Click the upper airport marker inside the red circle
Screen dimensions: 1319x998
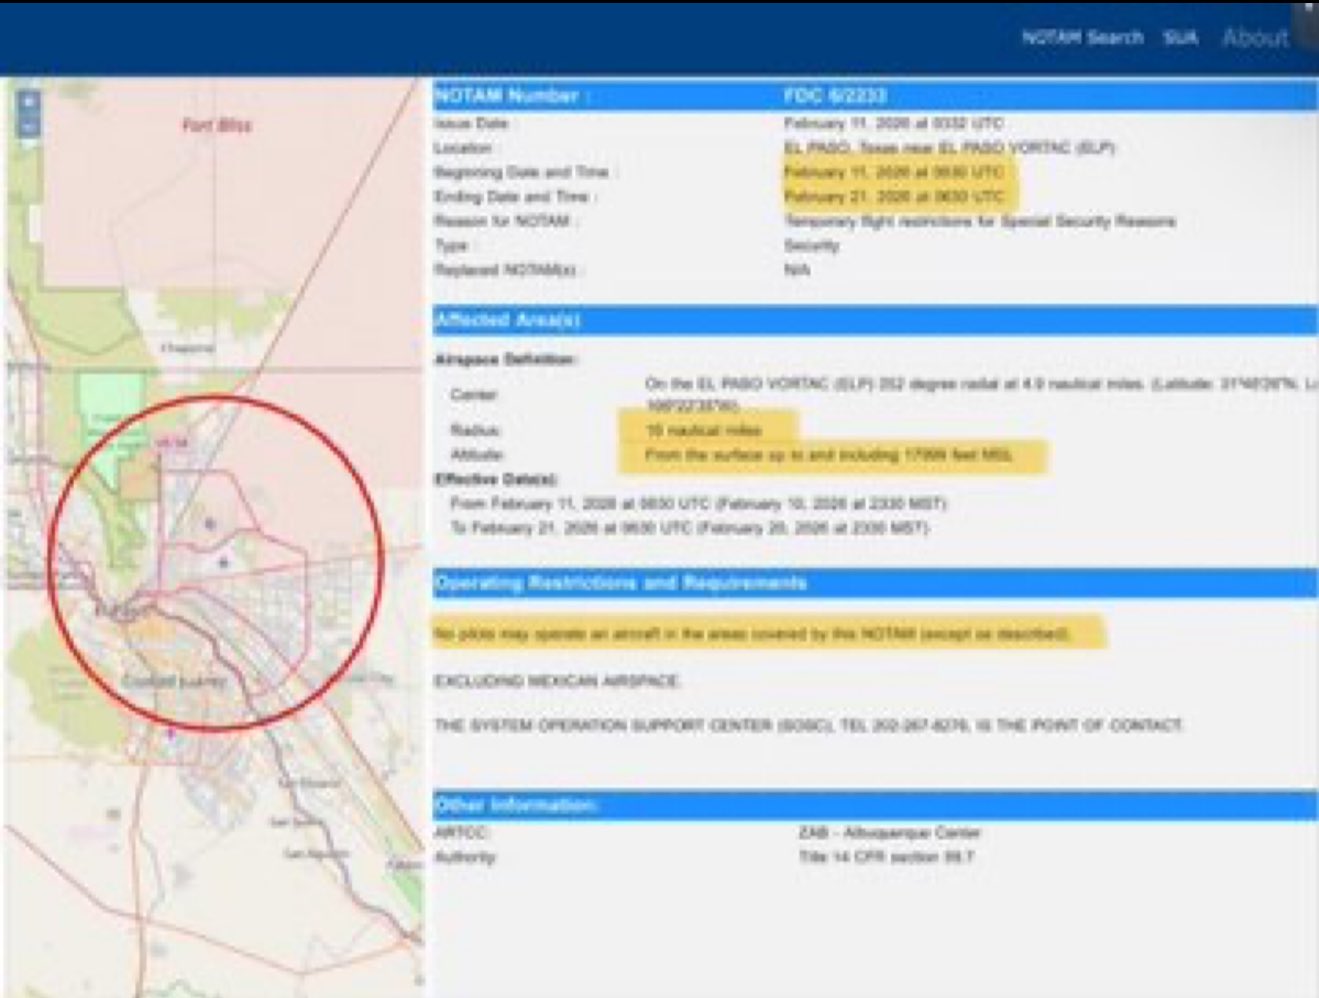point(210,523)
